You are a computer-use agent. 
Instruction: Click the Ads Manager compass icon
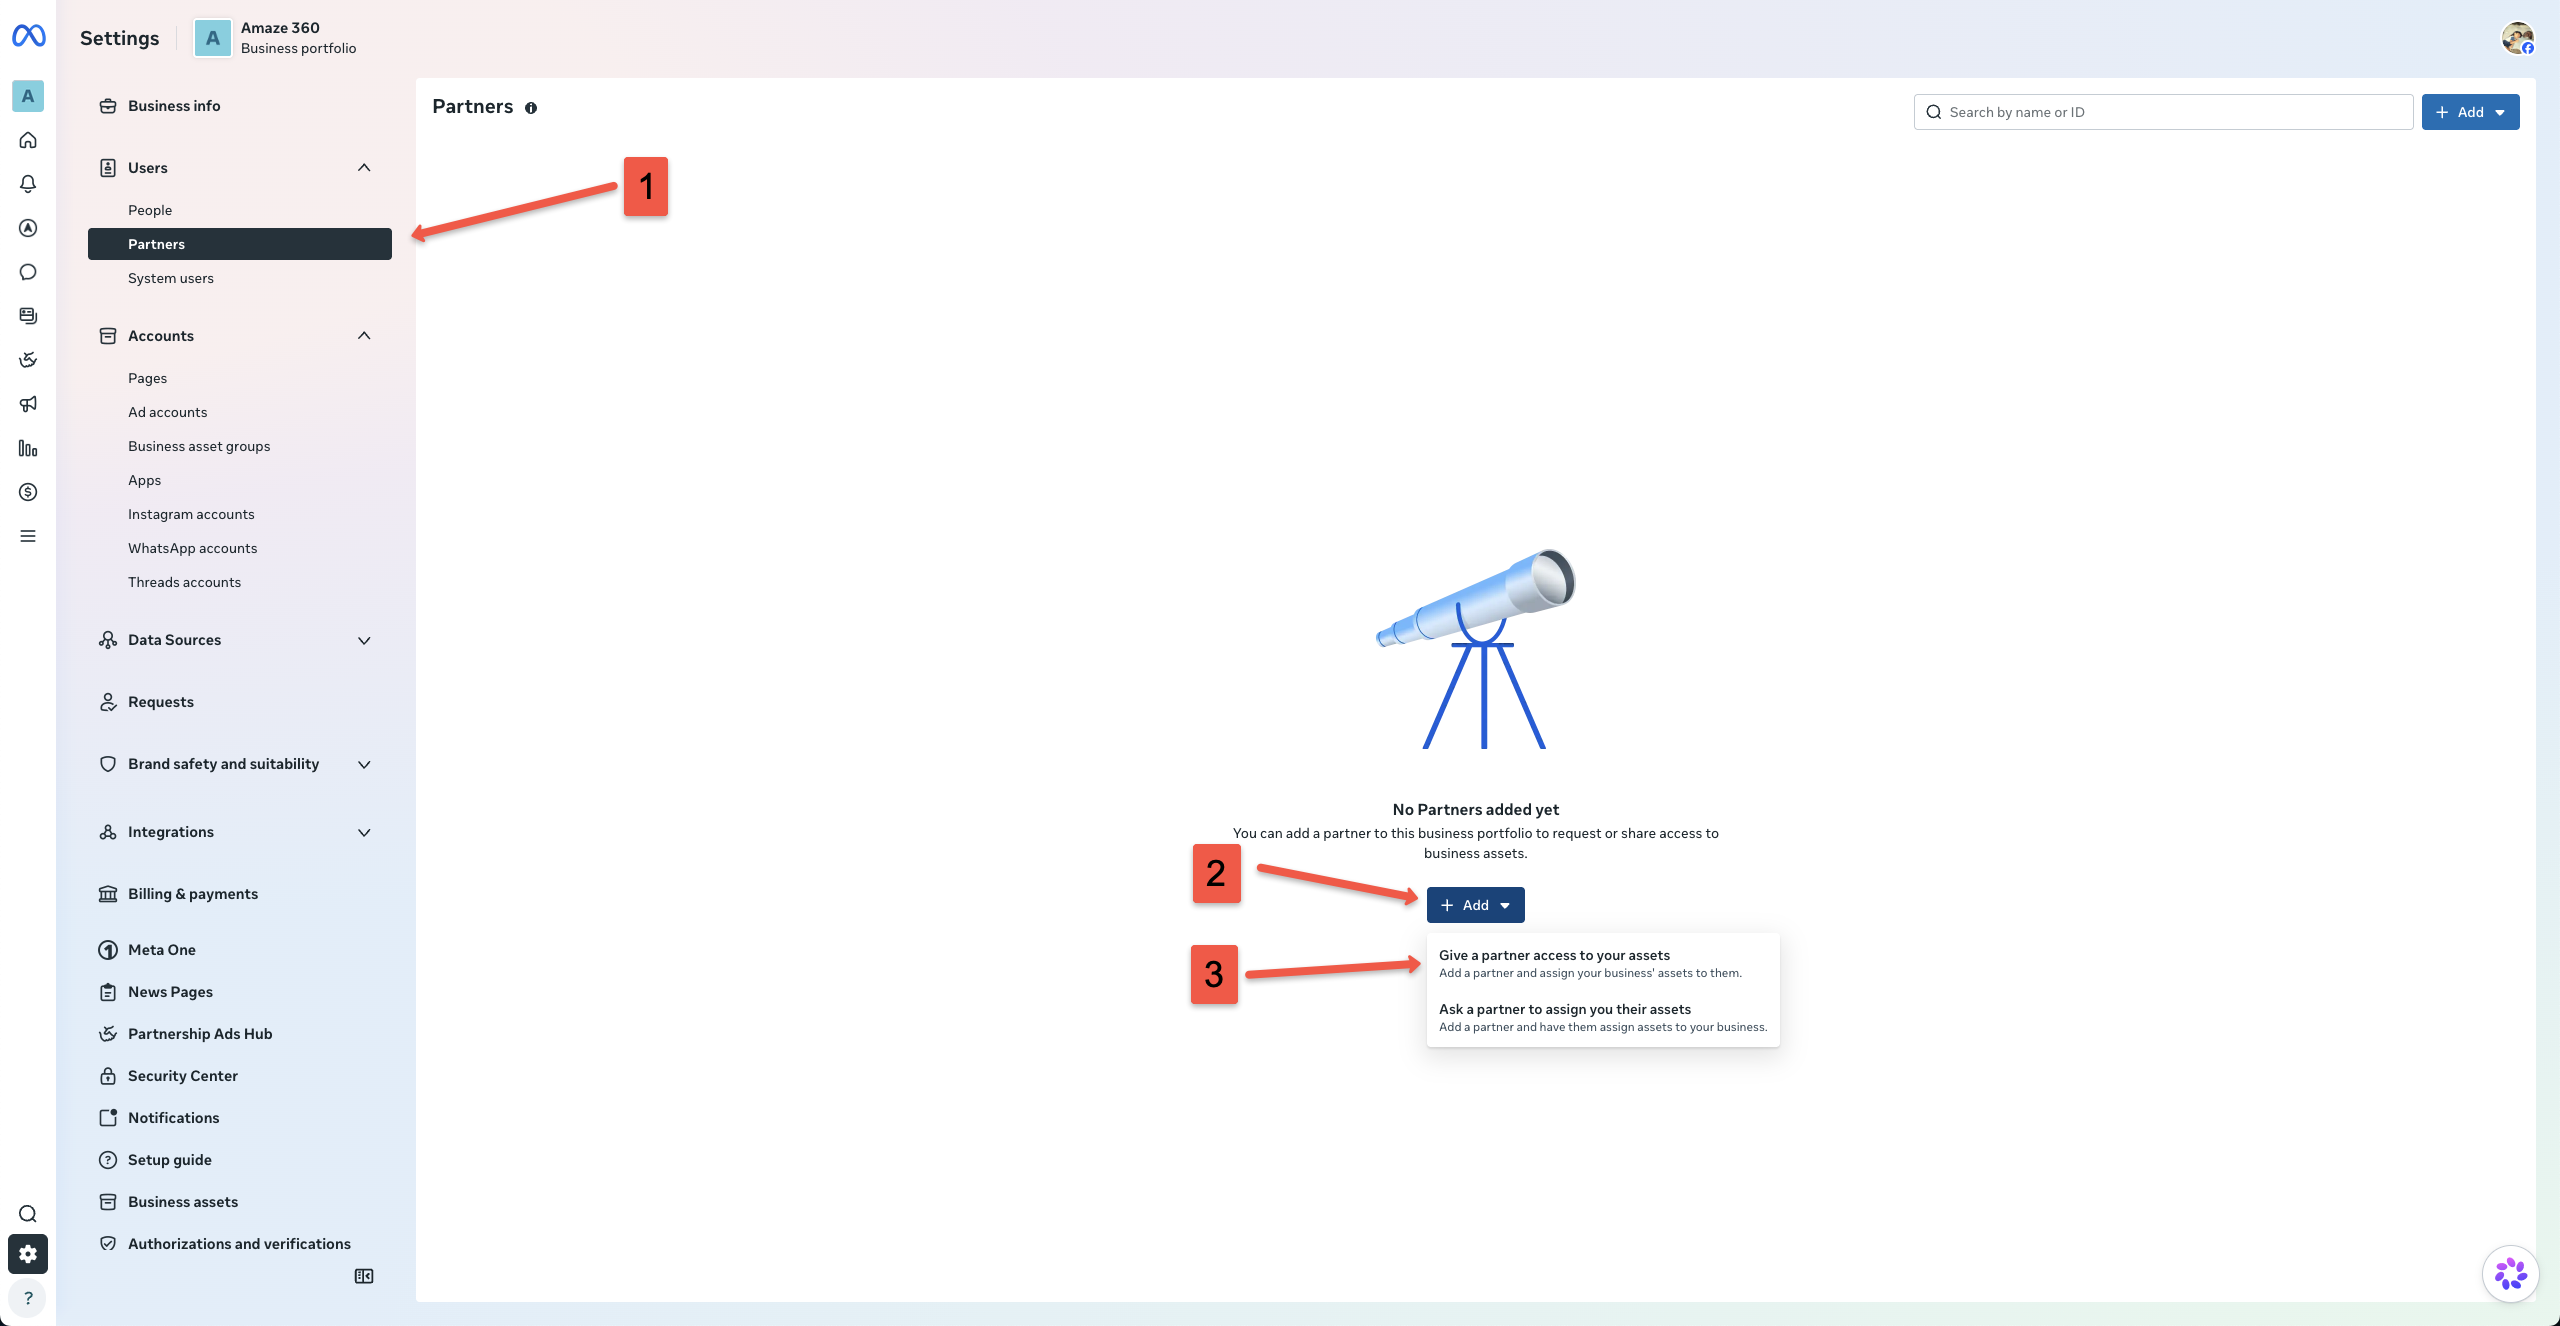point(28,228)
